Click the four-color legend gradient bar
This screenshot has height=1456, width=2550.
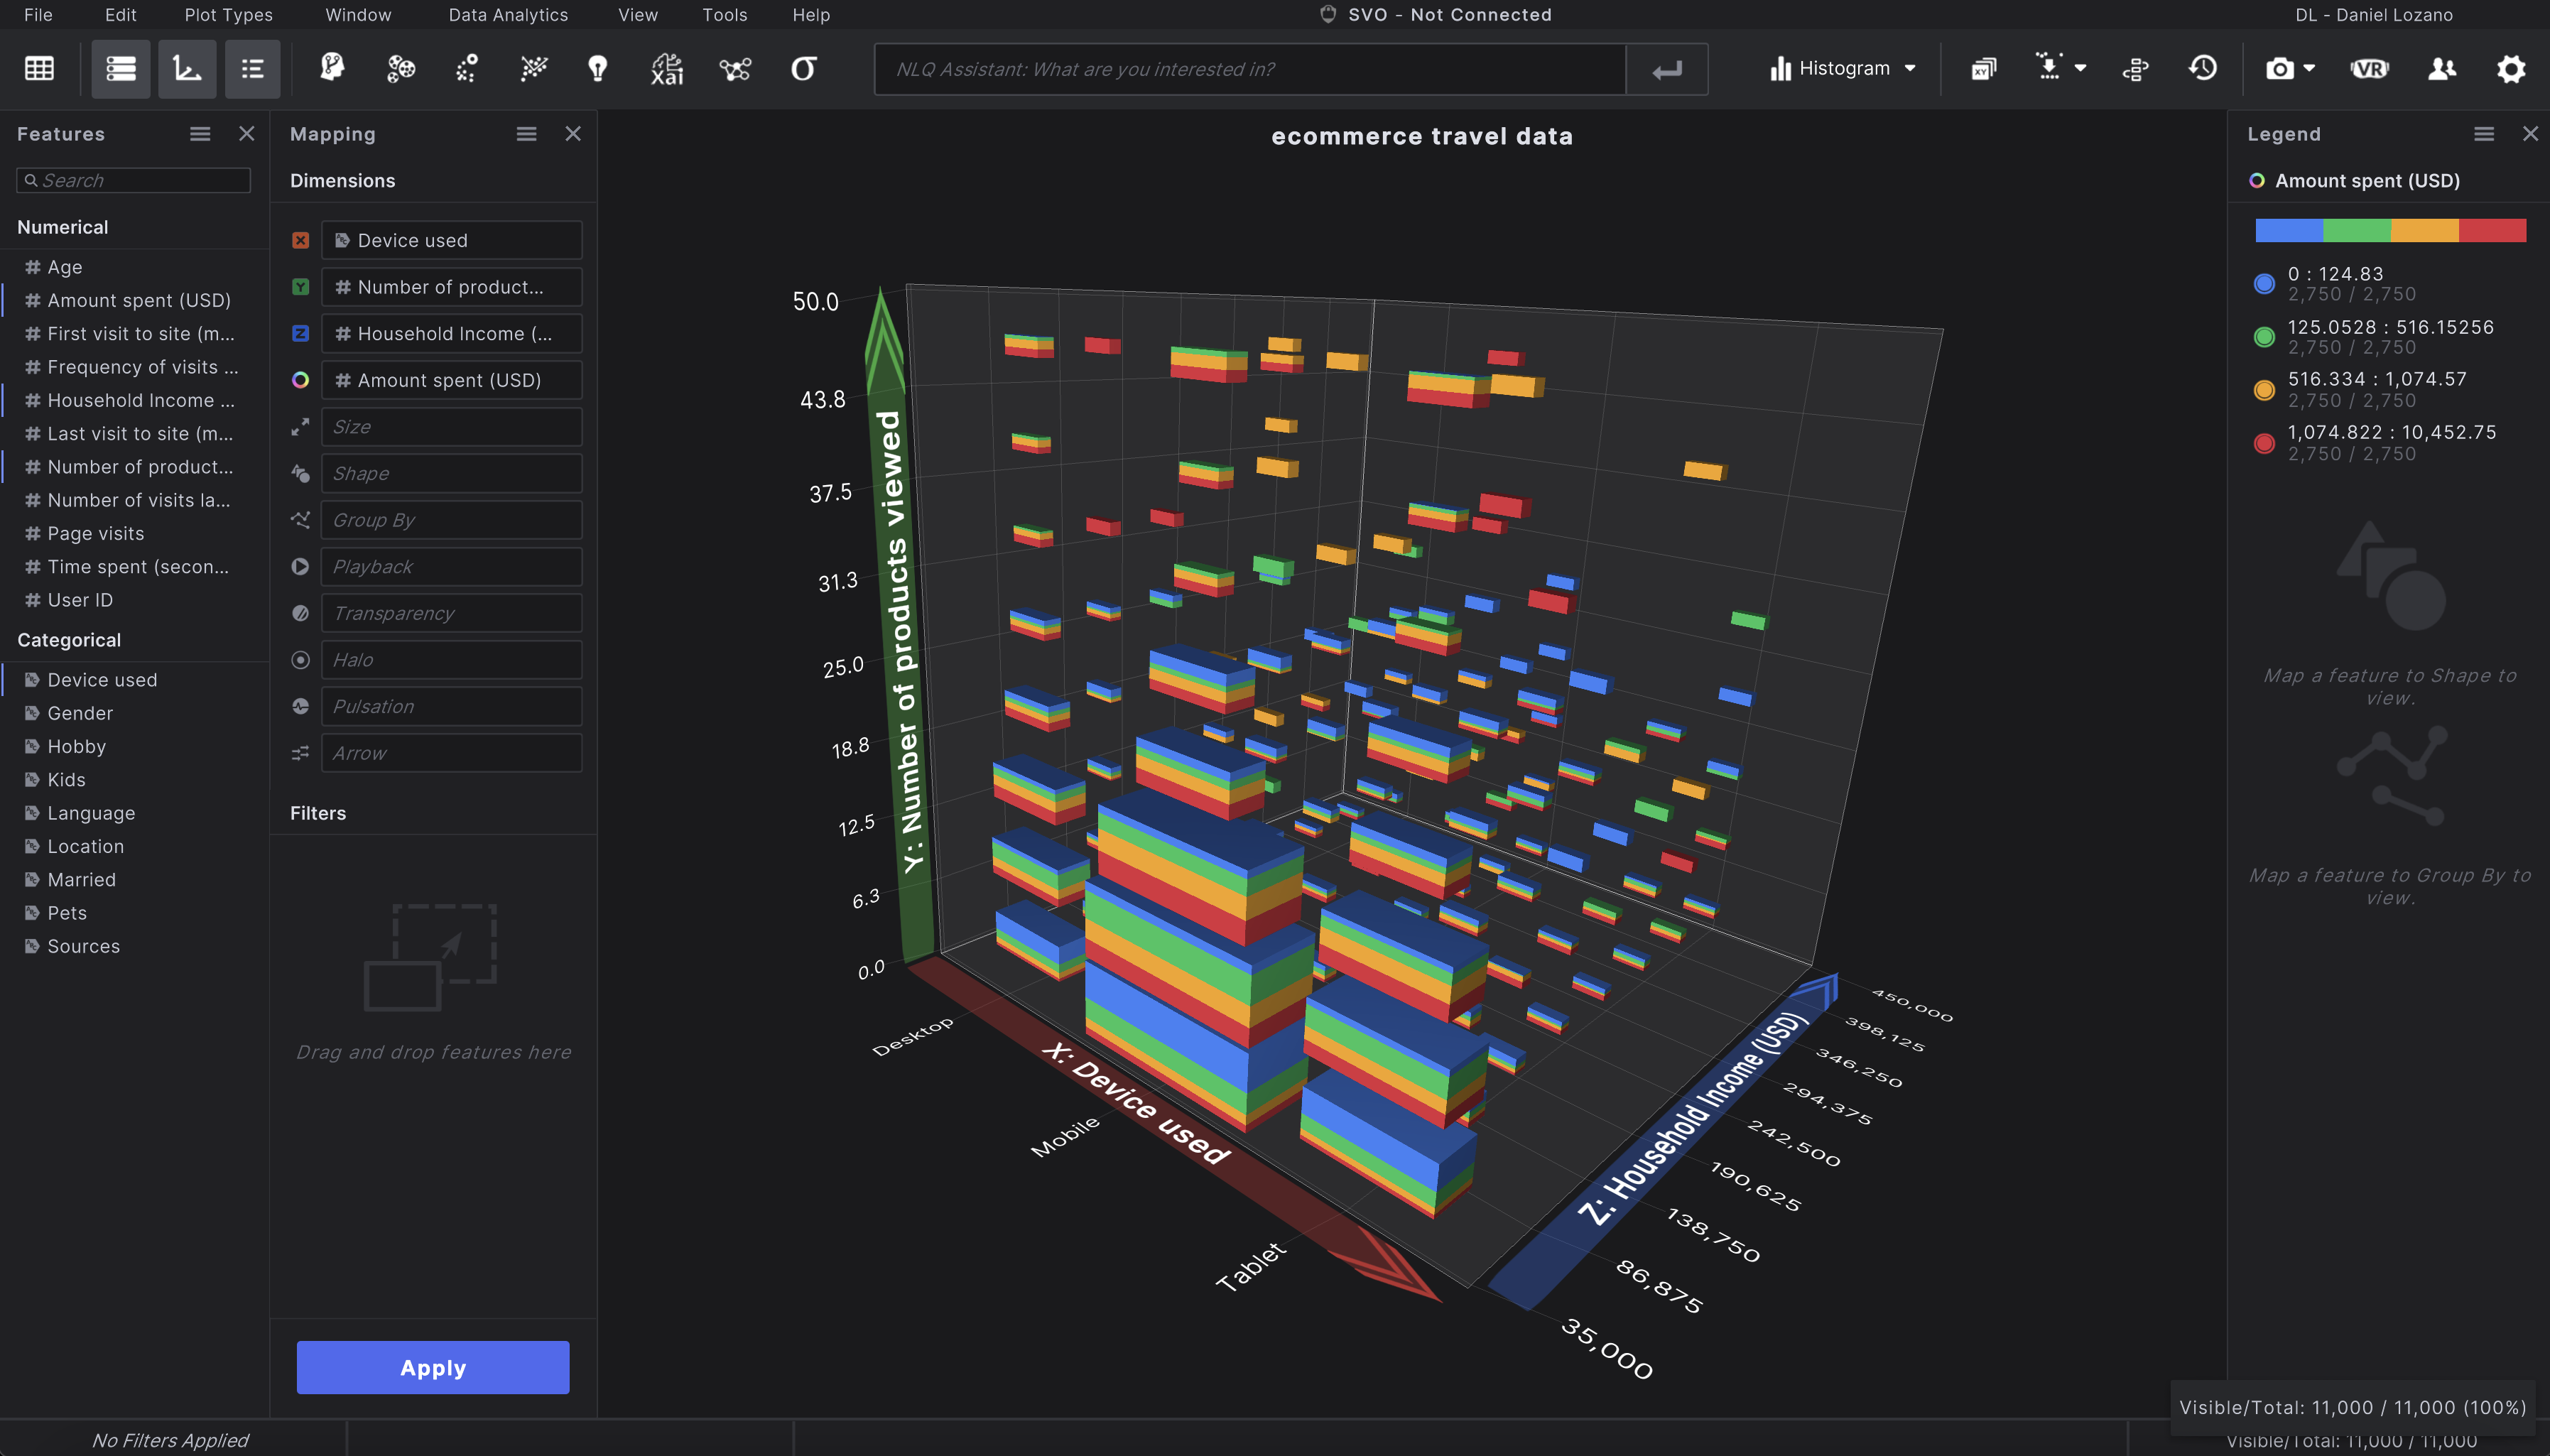click(x=2391, y=230)
